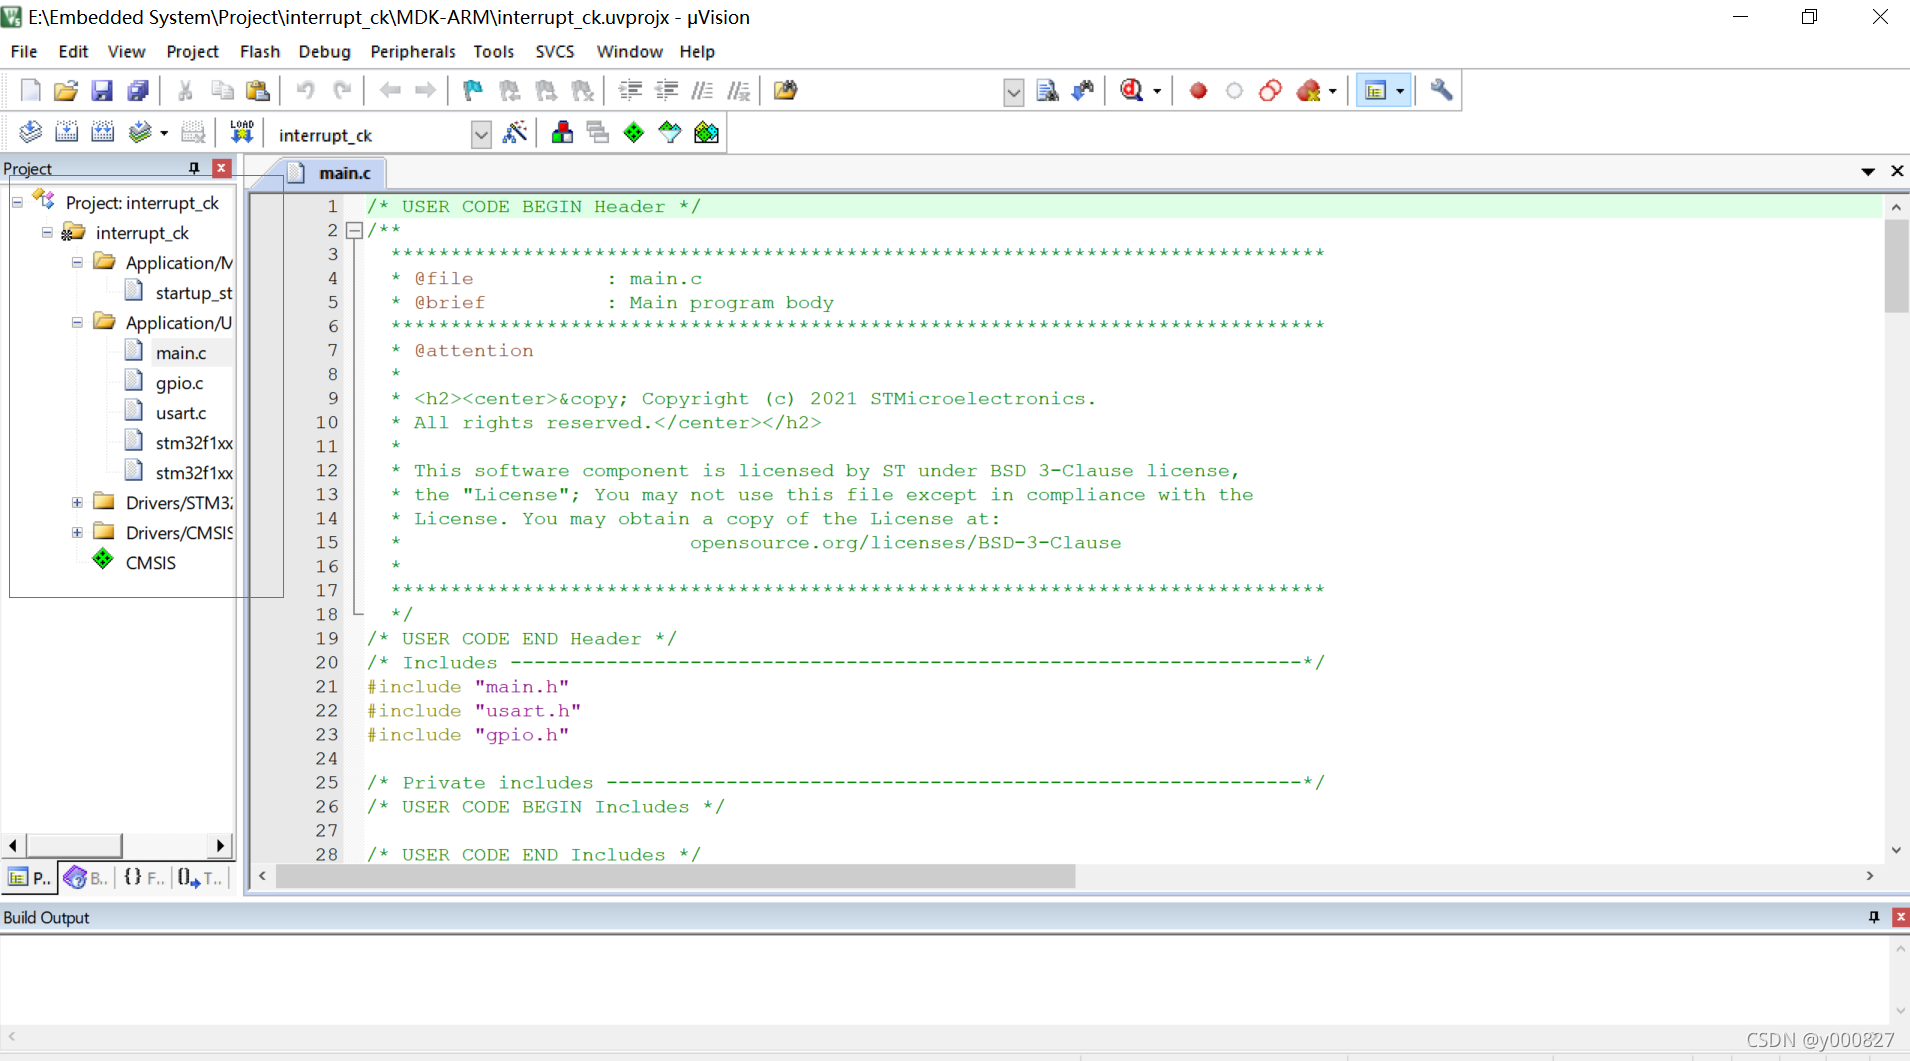Open the Configuration wrench icon

(x=1441, y=91)
